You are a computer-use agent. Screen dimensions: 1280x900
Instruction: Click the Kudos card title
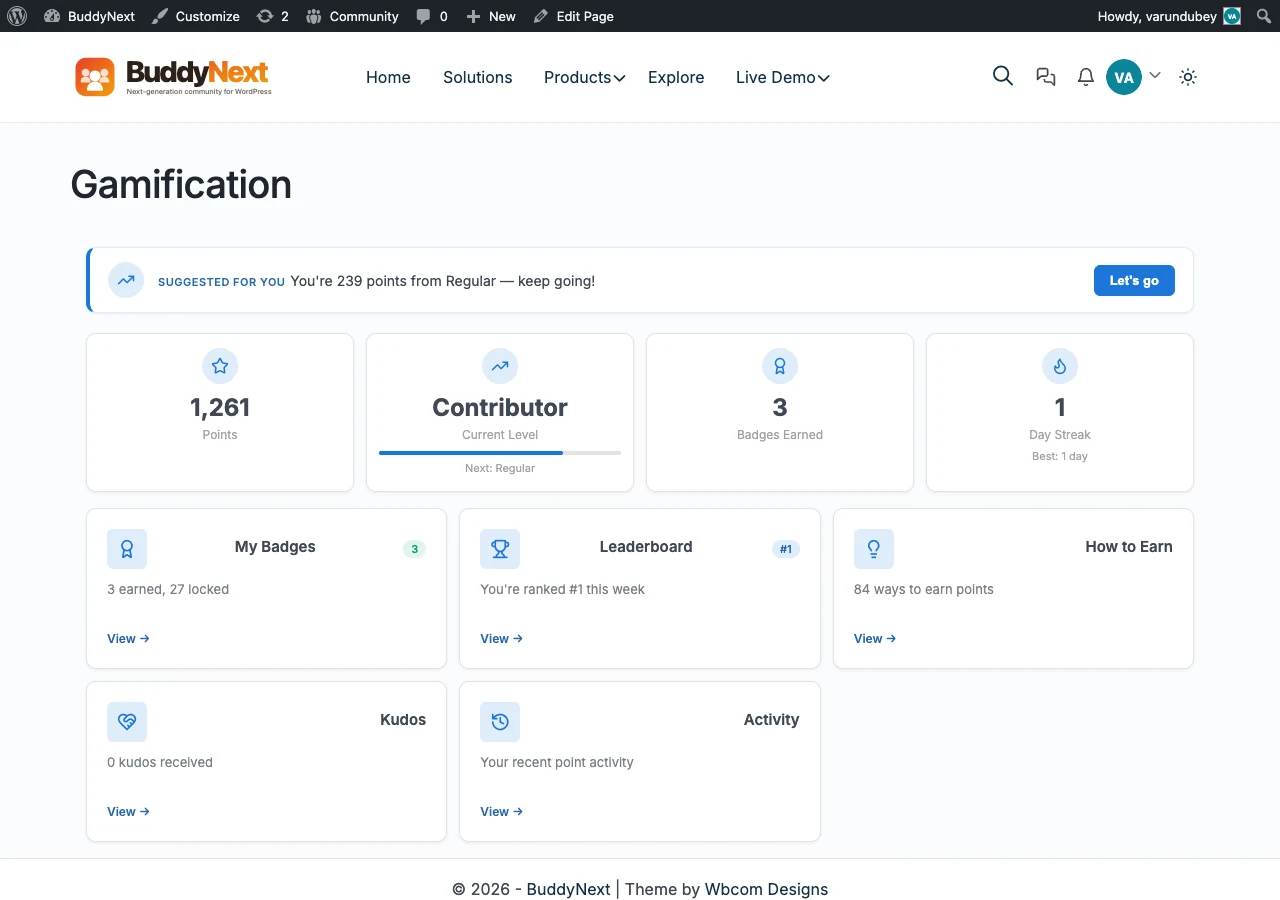click(403, 720)
